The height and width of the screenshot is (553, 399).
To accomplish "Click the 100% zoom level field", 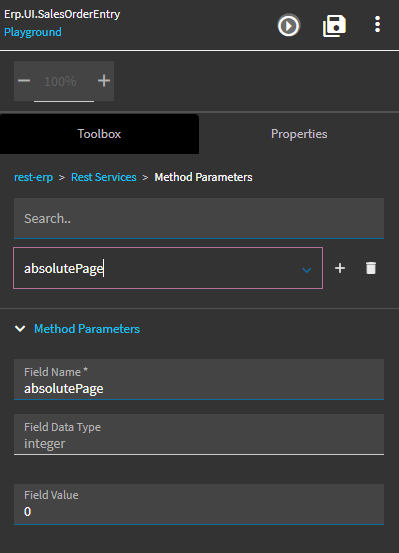I will pyautogui.click(x=60, y=81).
